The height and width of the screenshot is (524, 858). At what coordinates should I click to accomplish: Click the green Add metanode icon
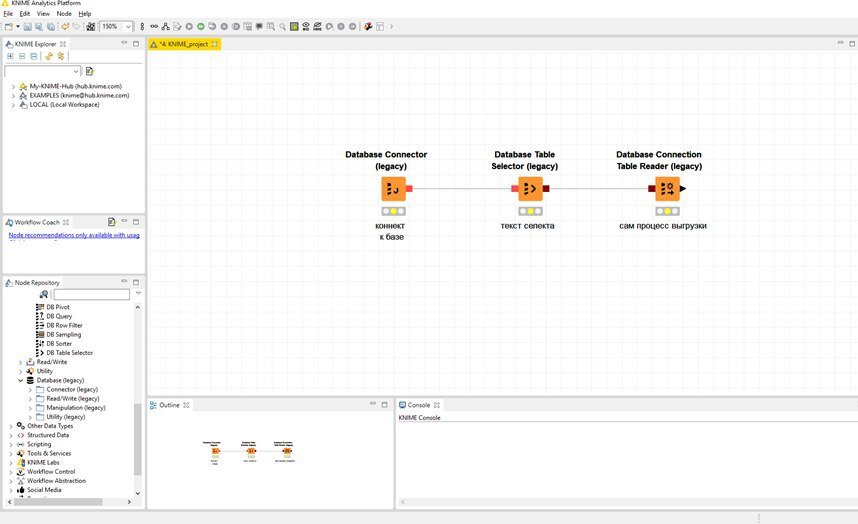click(294, 26)
